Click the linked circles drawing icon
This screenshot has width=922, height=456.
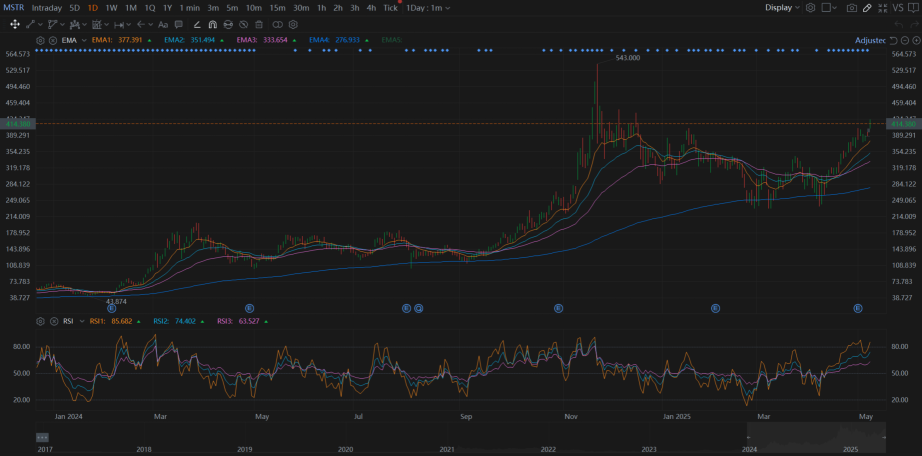coord(278,25)
